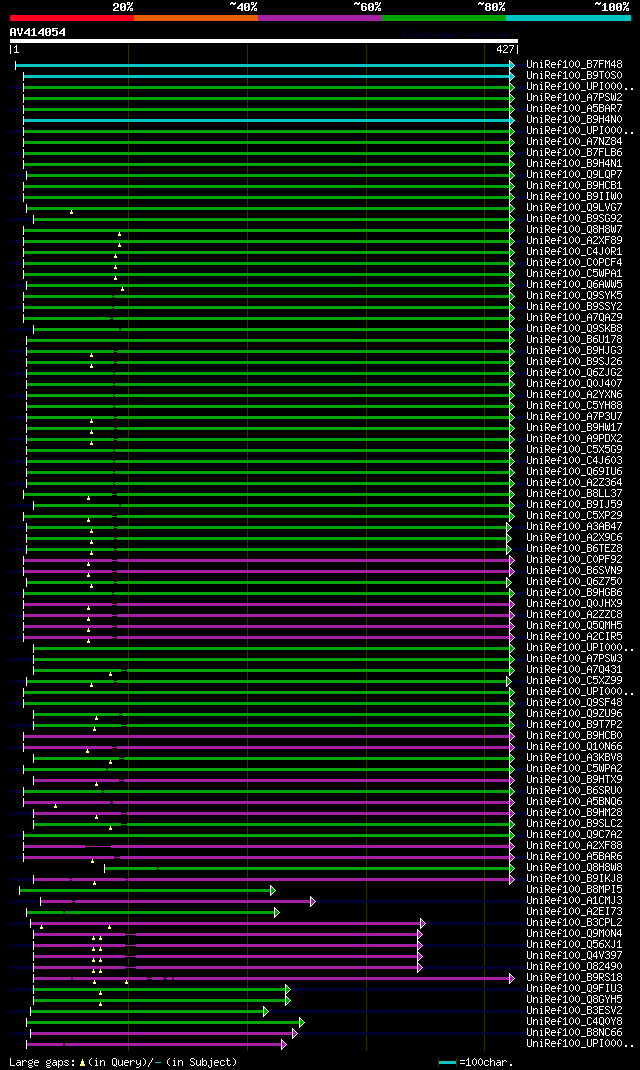Click the purple ~60% legend segment

(x=320, y=18)
